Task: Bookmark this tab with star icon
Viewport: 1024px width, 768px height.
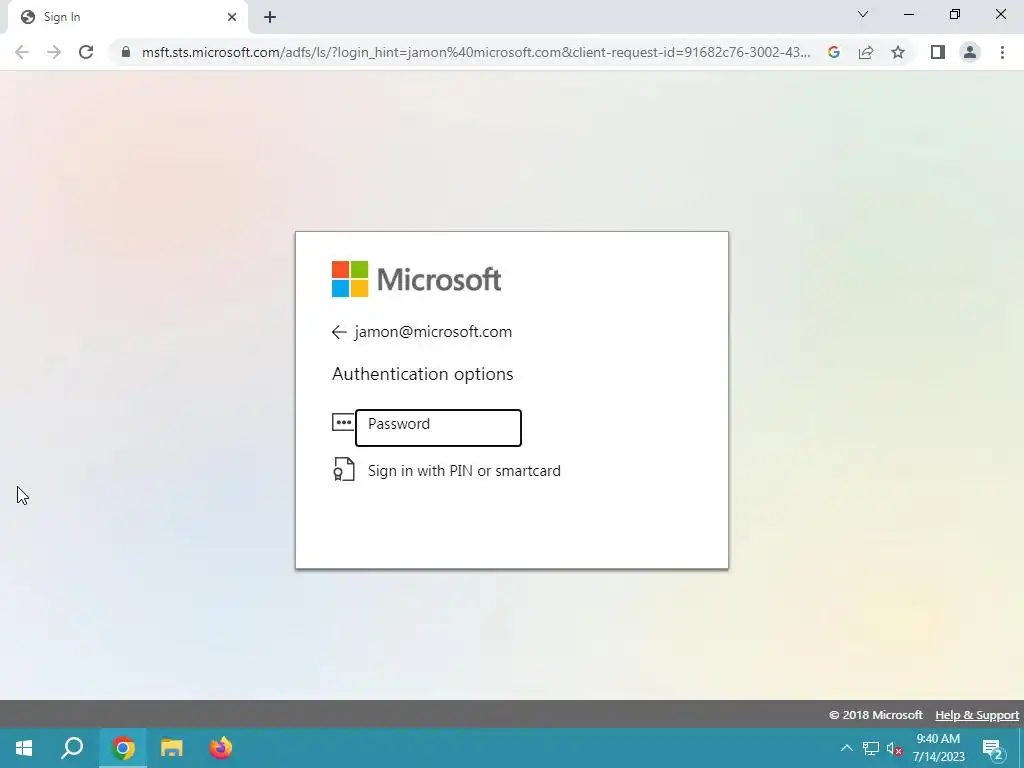Action: pyautogui.click(x=898, y=52)
